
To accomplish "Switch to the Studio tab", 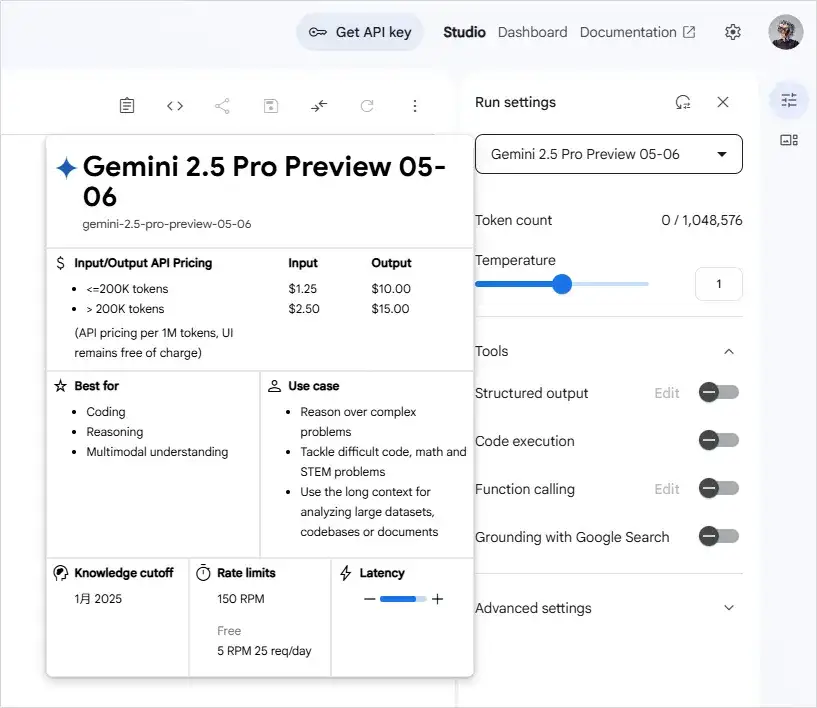I will (464, 32).
